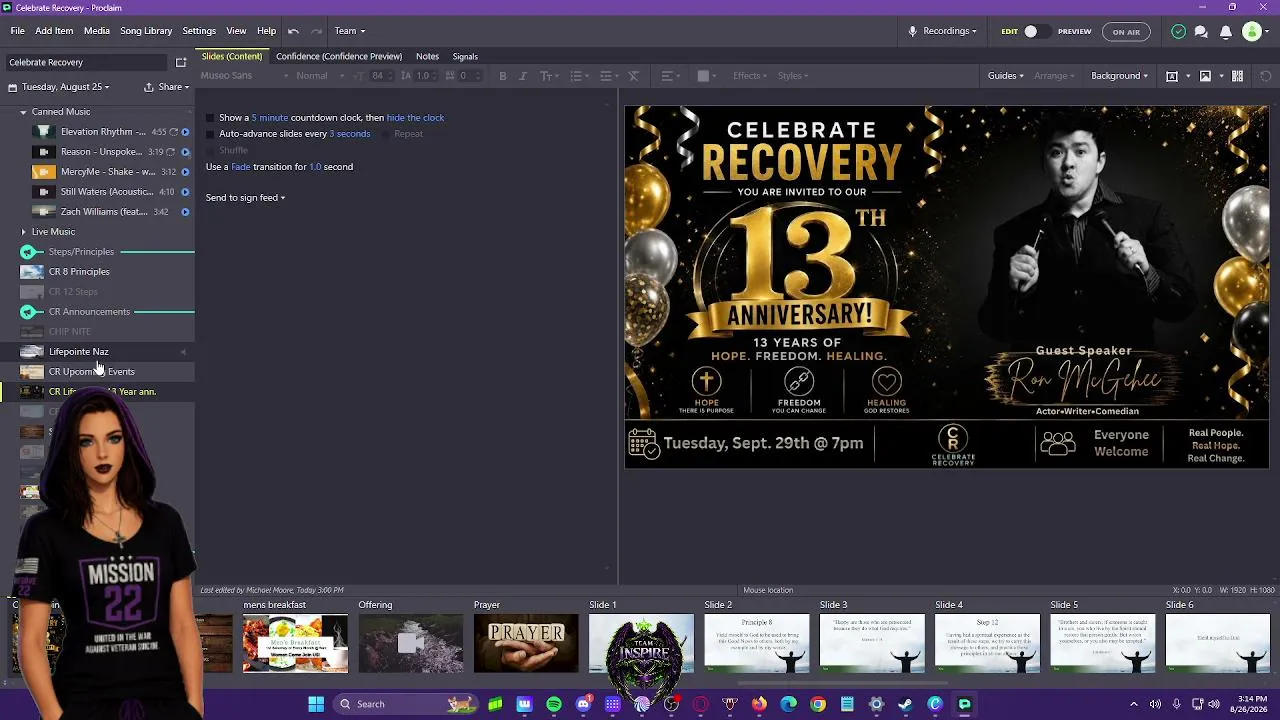
Task: Select the CR 8 Principles item
Action: pos(79,272)
